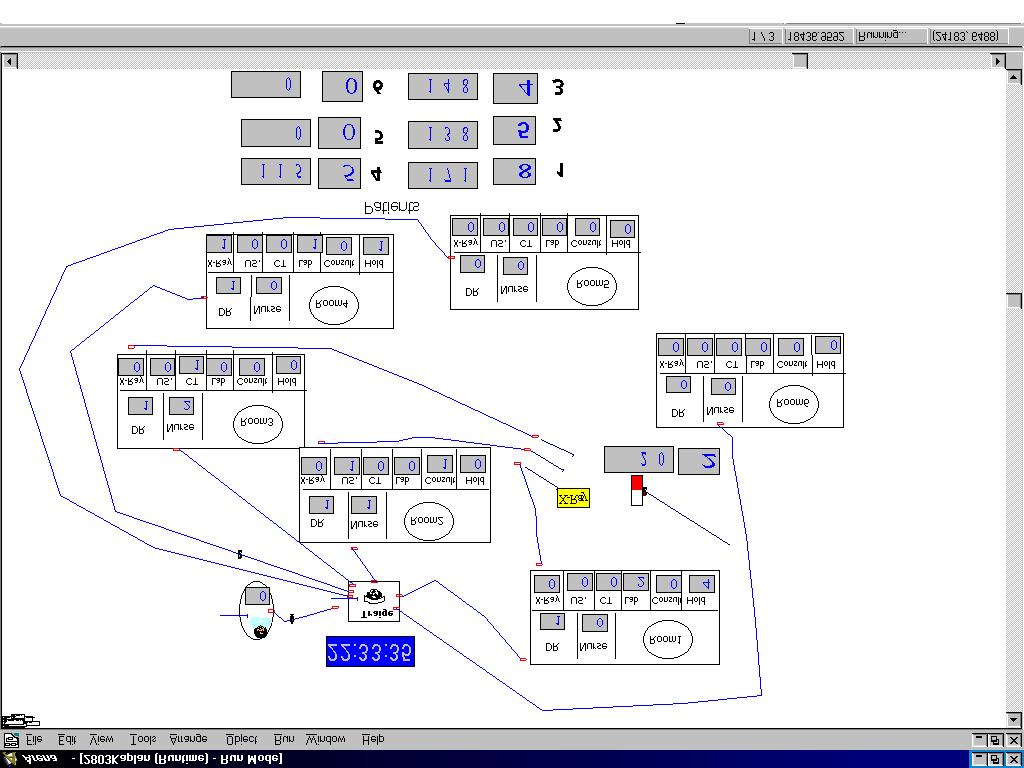Click the Arena application icon in the title bar
Image resolution: width=1024 pixels, height=768 pixels.
pyautogui.click(x=10, y=758)
